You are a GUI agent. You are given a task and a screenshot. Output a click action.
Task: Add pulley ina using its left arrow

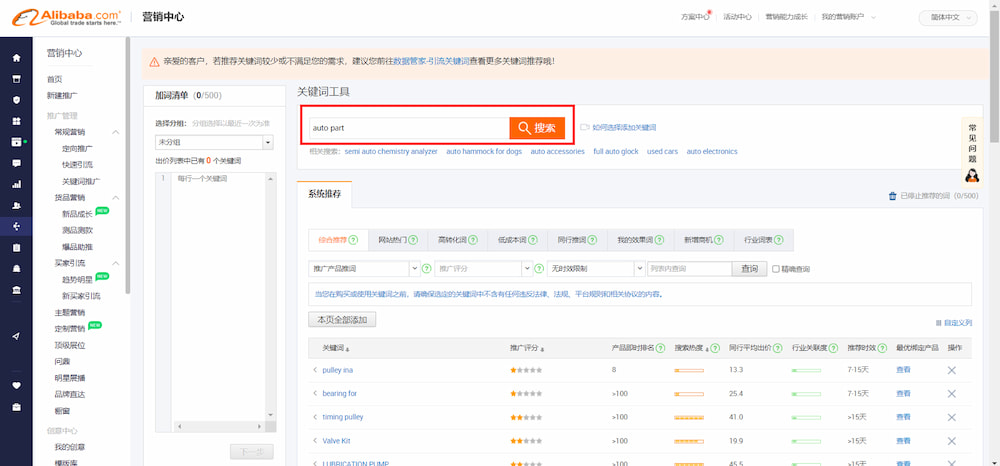pyautogui.click(x=315, y=370)
